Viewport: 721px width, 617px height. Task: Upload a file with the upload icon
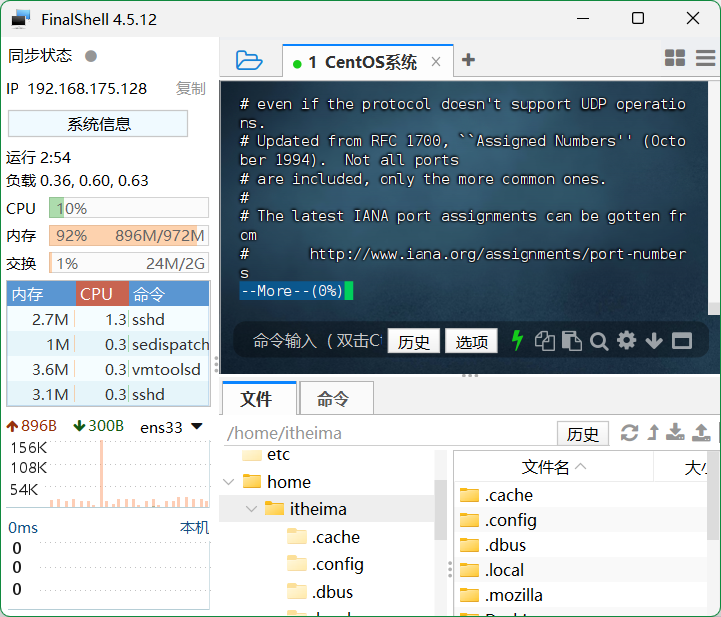(701, 433)
